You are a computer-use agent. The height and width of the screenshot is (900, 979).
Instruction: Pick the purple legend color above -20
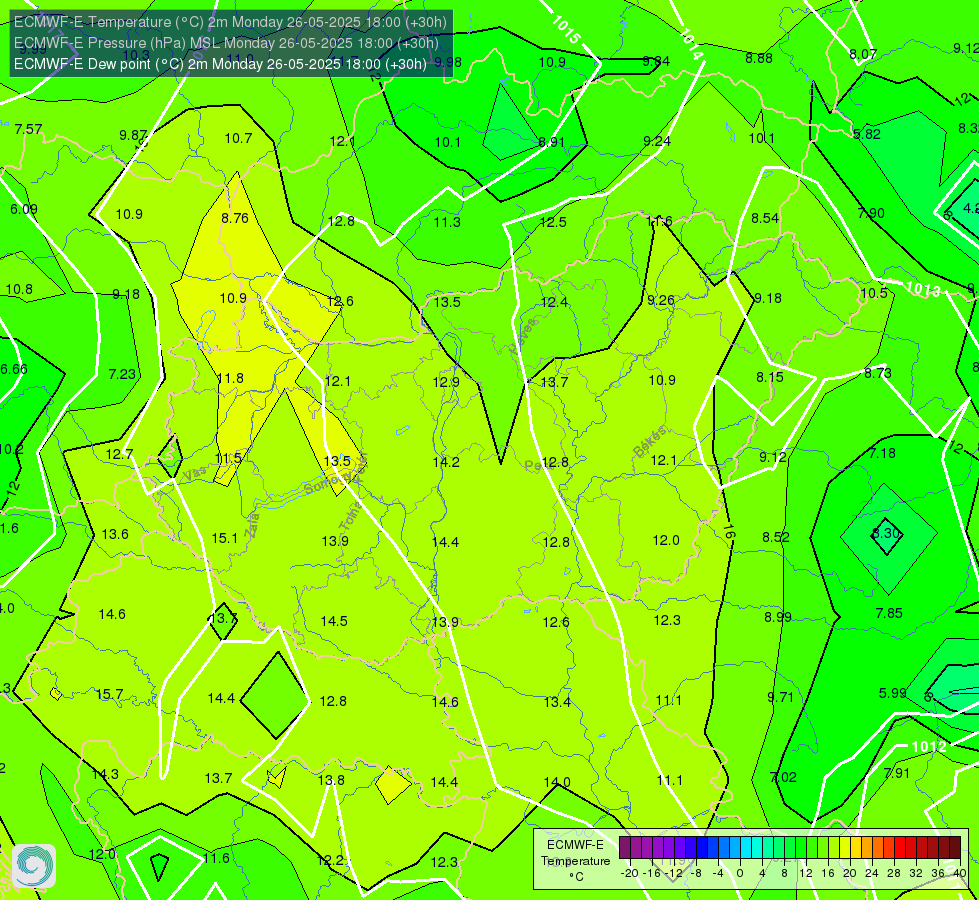coord(625,848)
